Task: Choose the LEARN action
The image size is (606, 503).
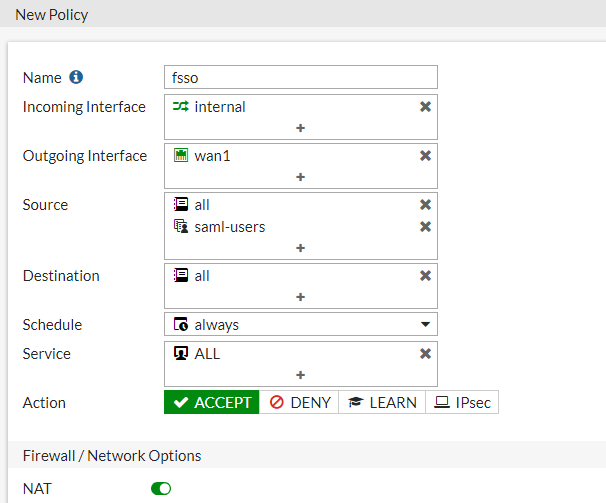Action: coord(382,402)
